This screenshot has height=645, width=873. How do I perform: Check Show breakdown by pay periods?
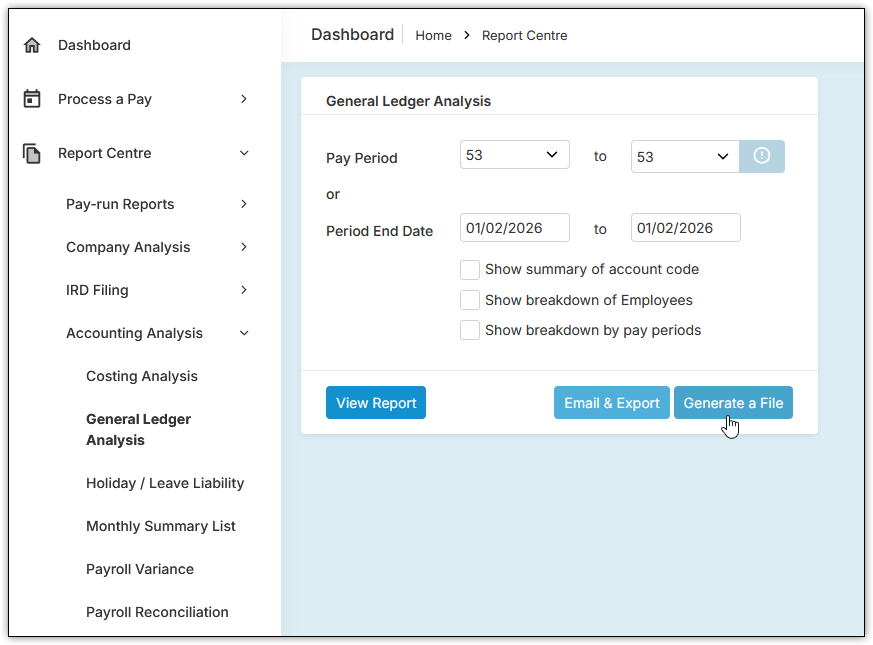(x=470, y=330)
